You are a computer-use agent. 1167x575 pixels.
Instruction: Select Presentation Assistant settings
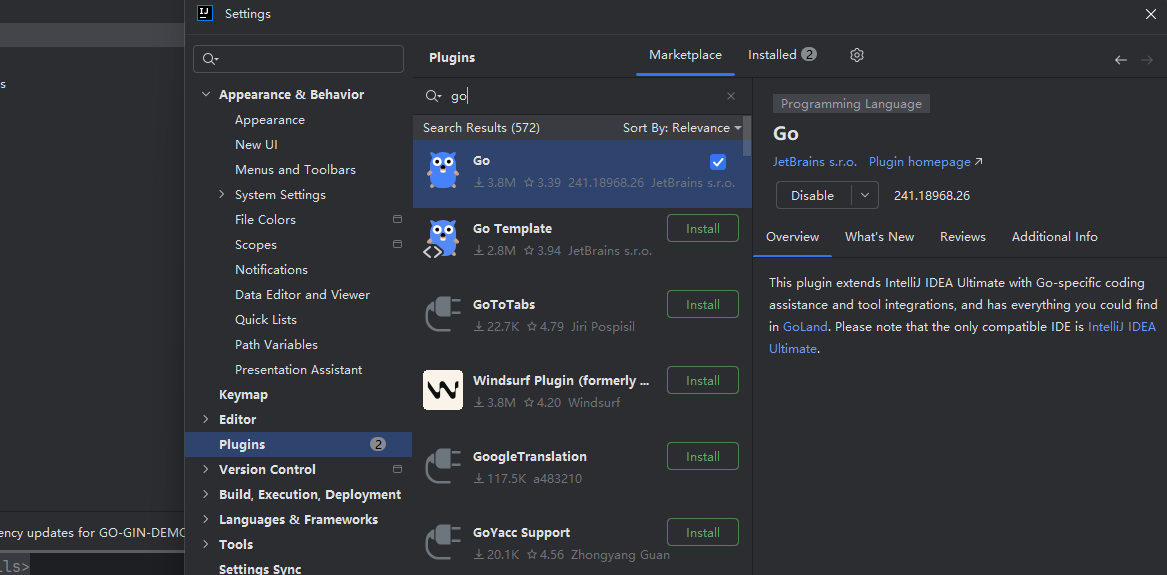point(298,370)
